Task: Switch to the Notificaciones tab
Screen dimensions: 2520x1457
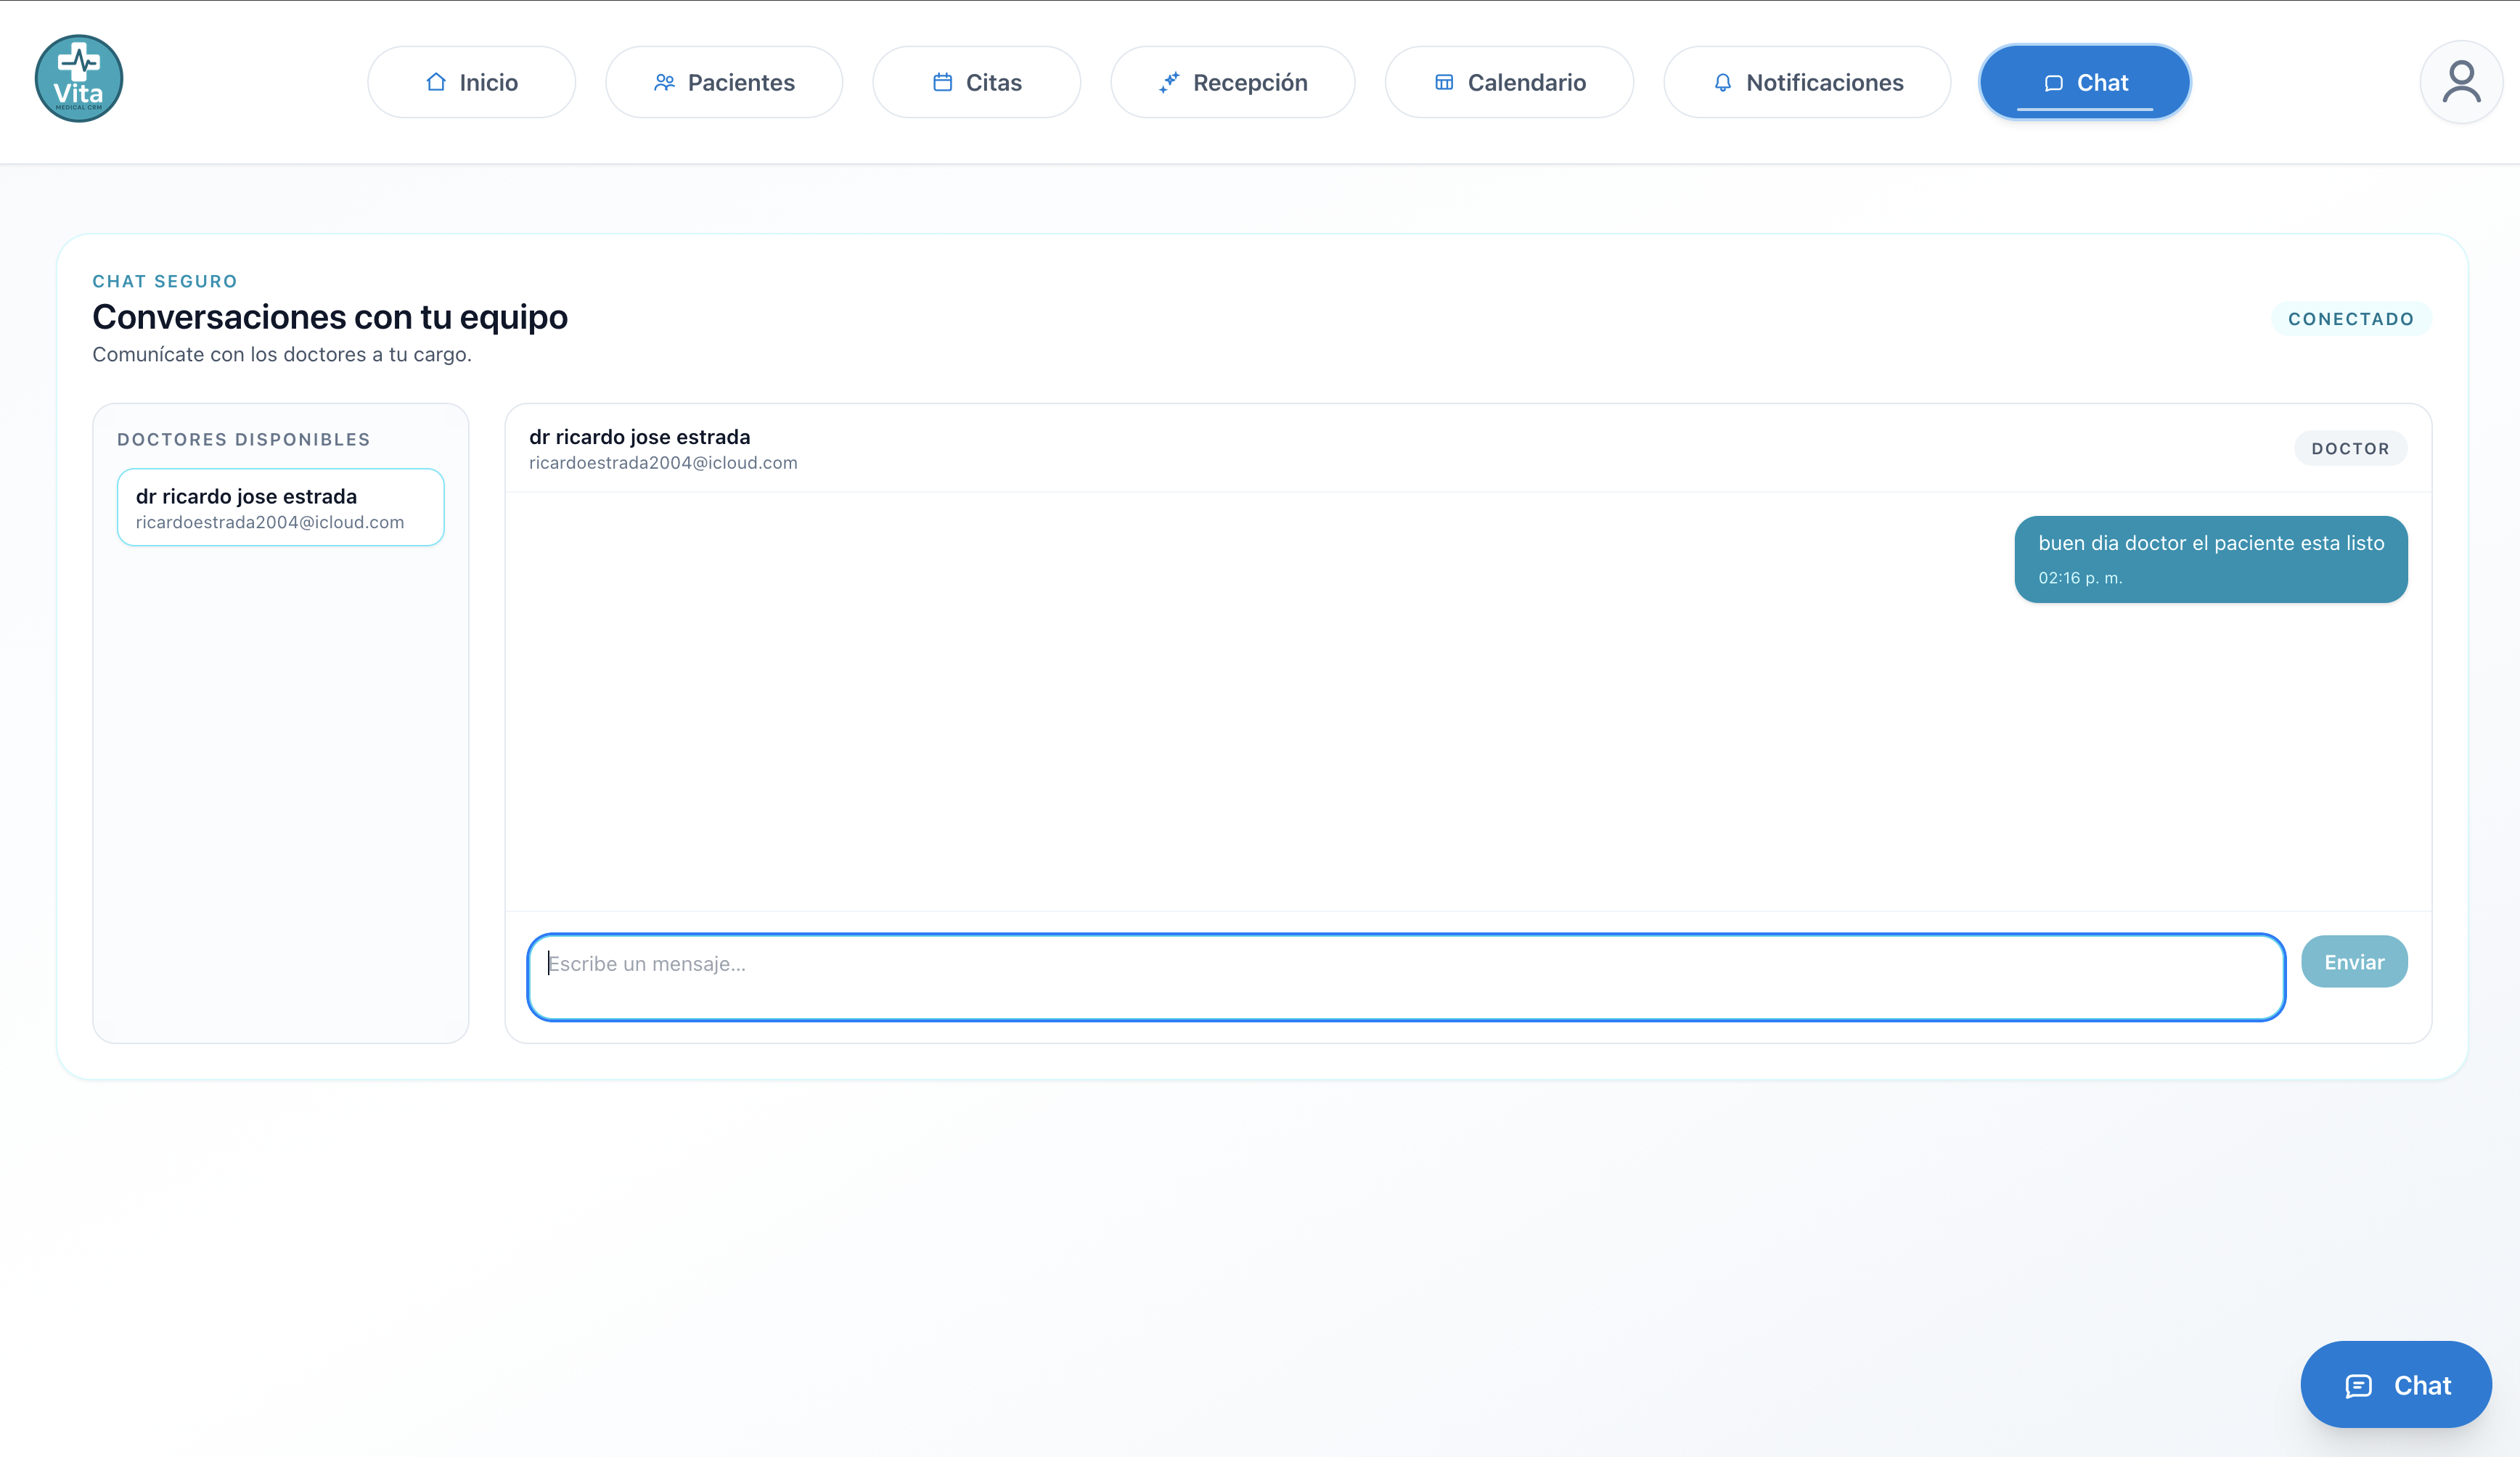Action: coord(1824,82)
